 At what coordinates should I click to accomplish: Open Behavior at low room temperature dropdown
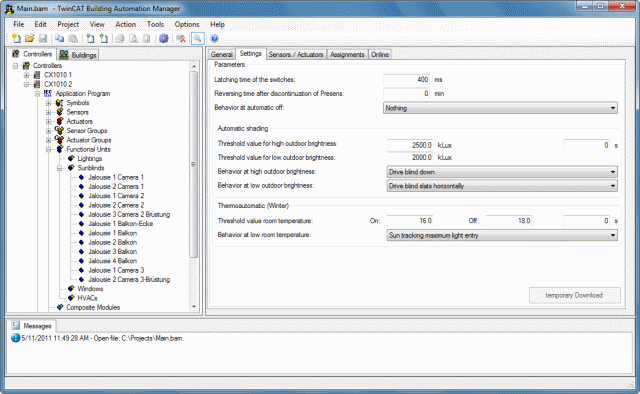pyautogui.click(x=502, y=235)
